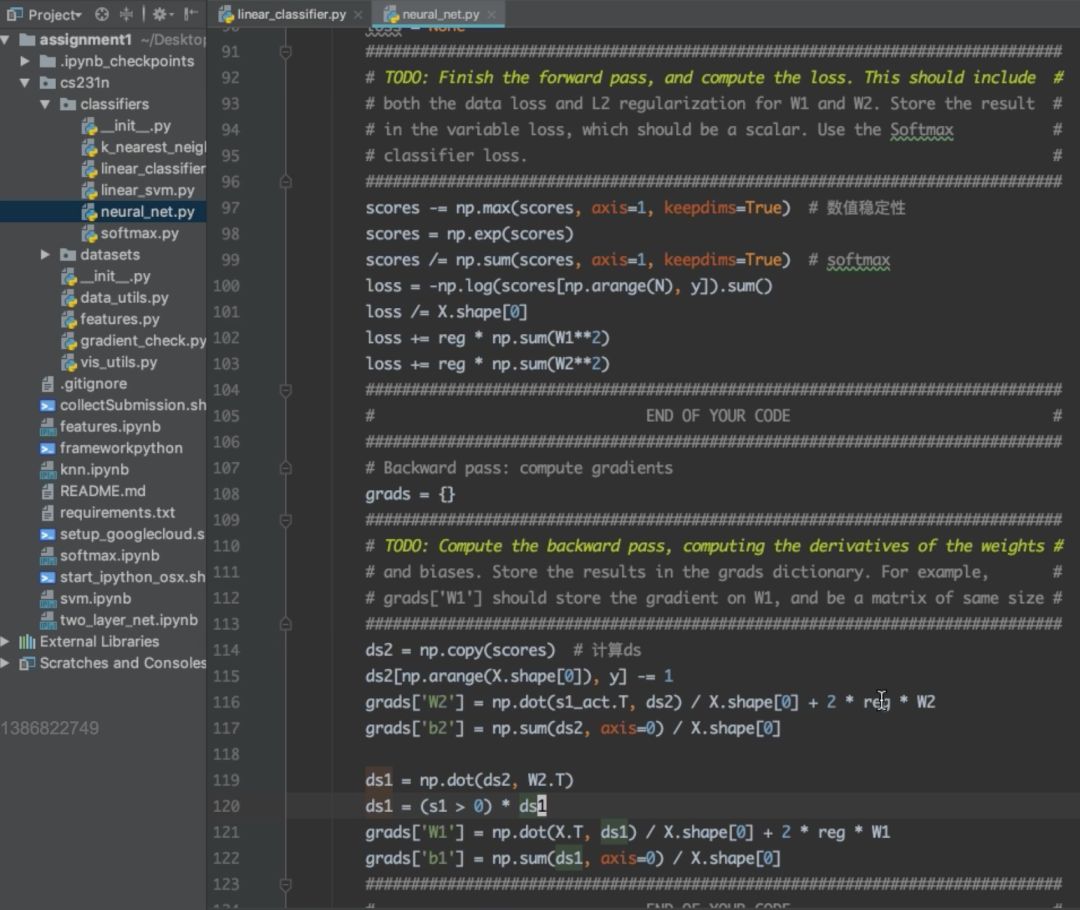
Task: Open two_layer_net.ipynb notebook
Action: click(128, 620)
